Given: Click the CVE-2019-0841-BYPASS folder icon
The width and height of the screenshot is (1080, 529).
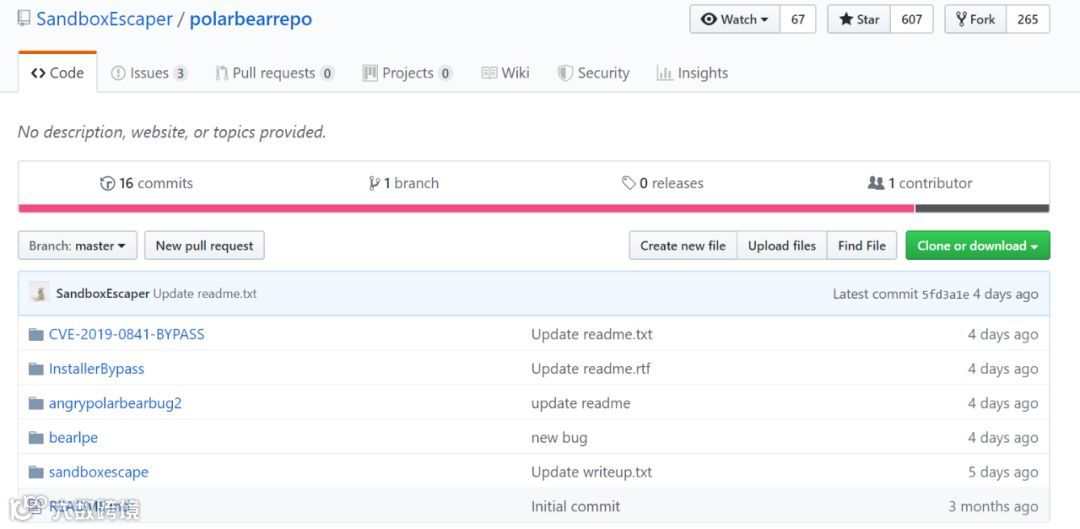Looking at the screenshot, I should 36,334.
